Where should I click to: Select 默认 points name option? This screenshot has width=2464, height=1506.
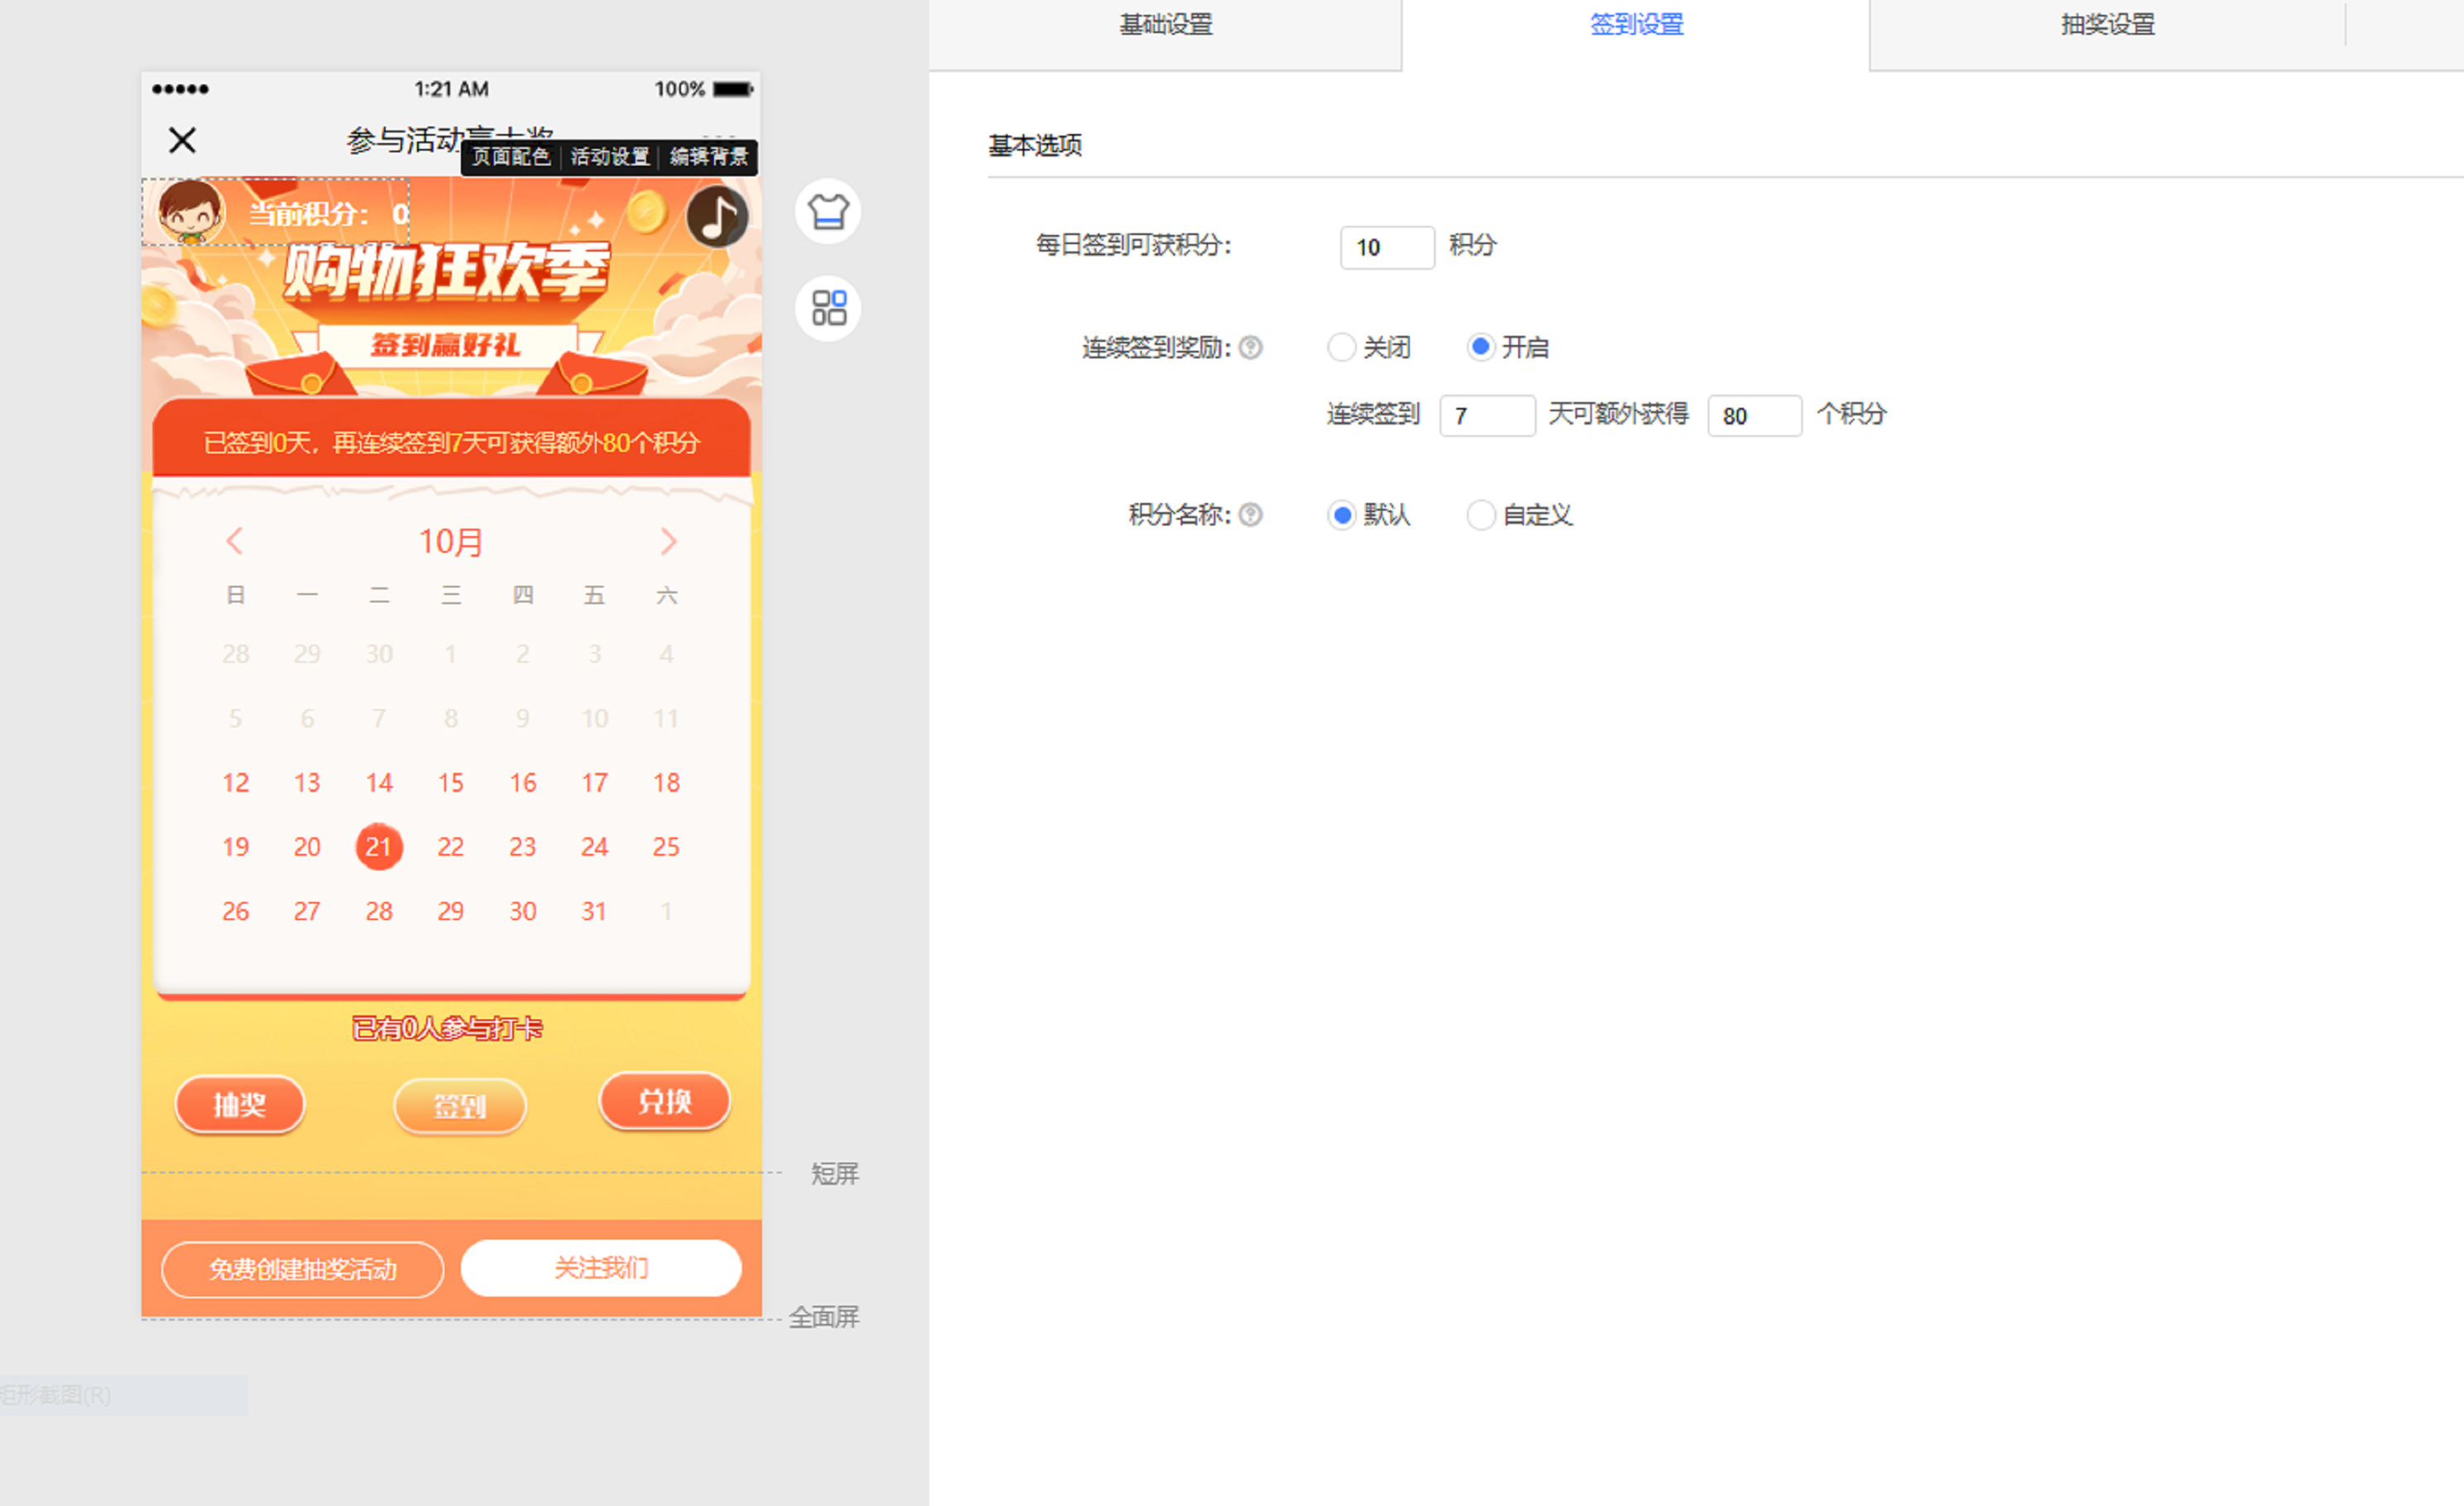1342,515
